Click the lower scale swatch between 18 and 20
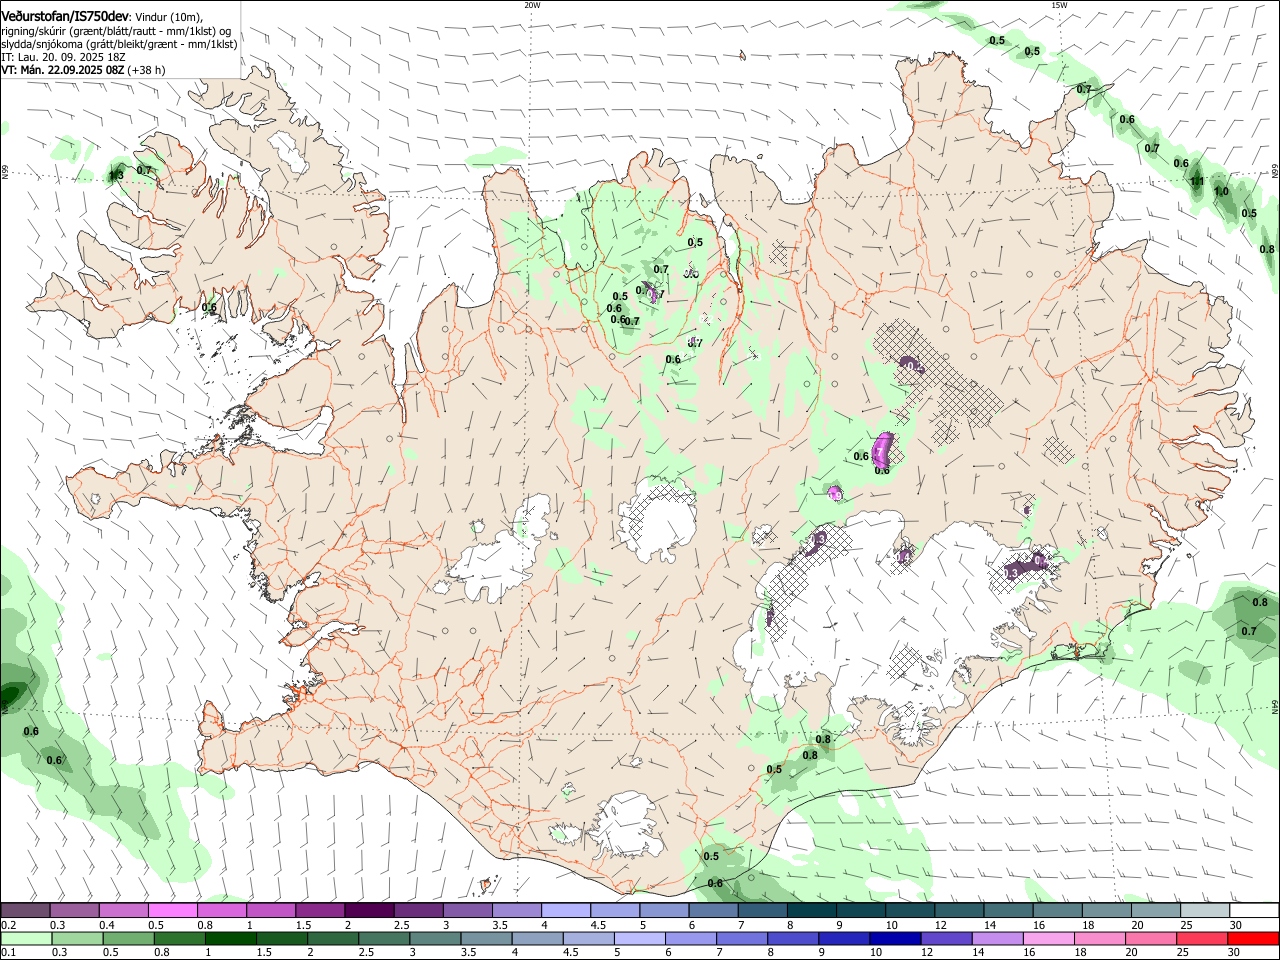This screenshot has height=960, width=1280. click(1100, 938)
